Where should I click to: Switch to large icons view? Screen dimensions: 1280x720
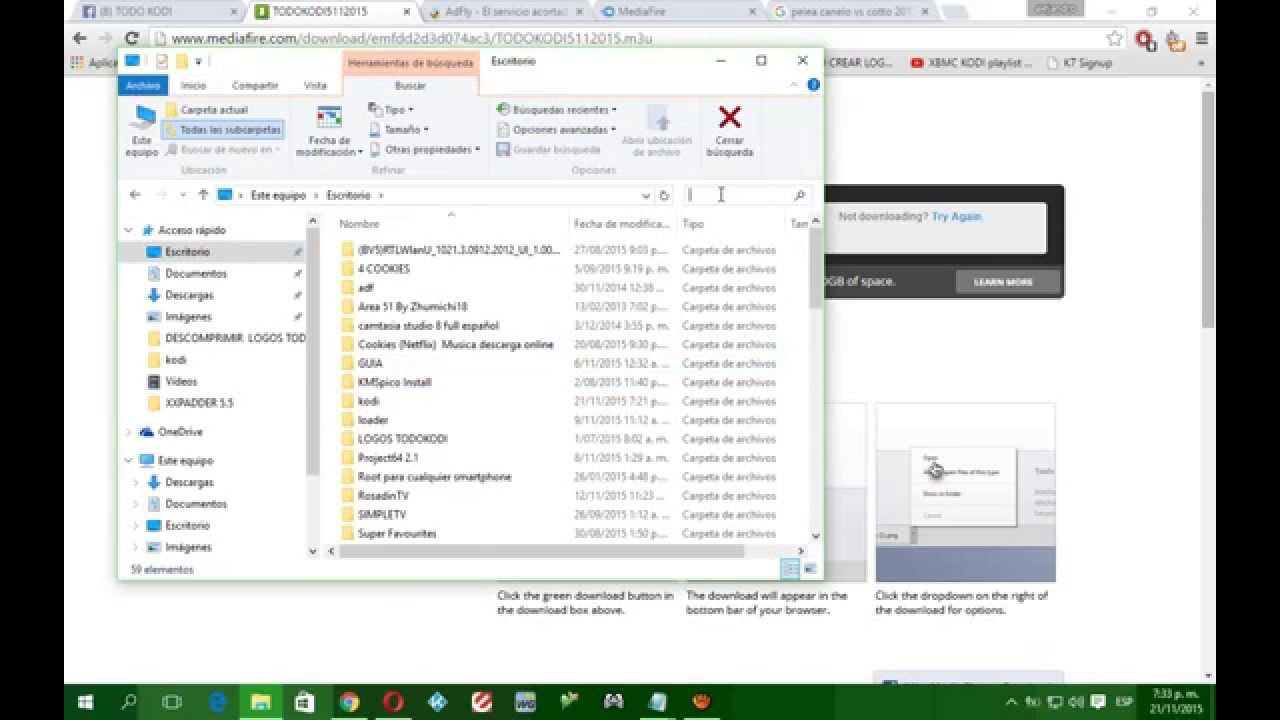tap(811, 569)
